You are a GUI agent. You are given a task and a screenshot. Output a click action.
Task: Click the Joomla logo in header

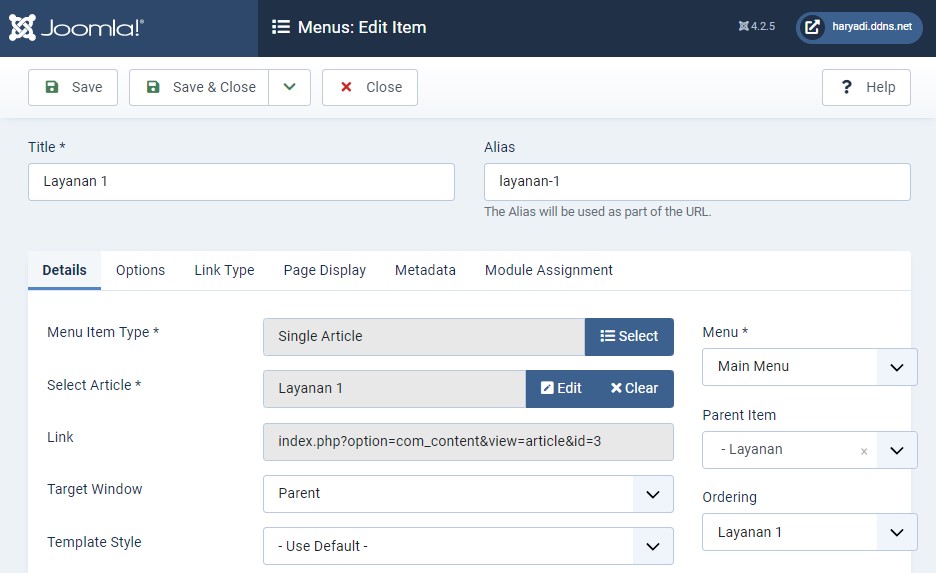[76, 27]
